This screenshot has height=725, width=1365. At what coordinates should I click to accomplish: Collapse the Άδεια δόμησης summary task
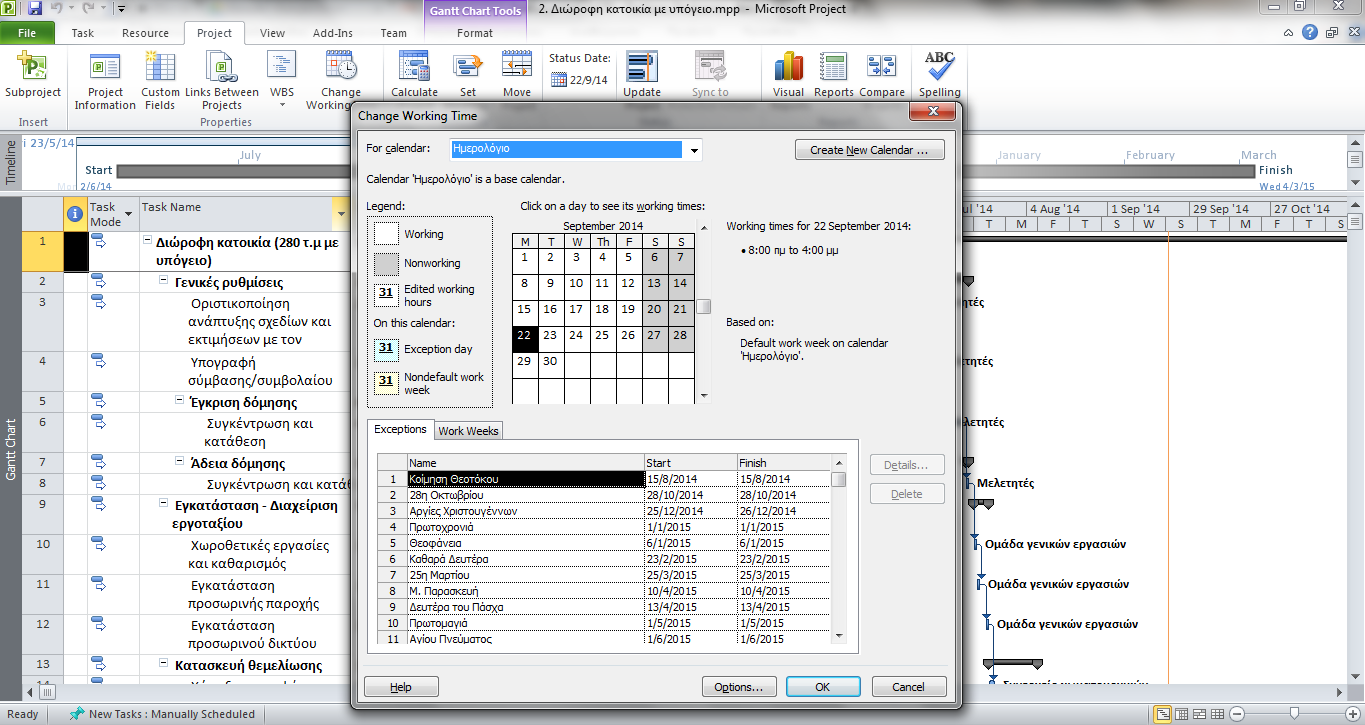pyautogui.click(x=180, y=463)
